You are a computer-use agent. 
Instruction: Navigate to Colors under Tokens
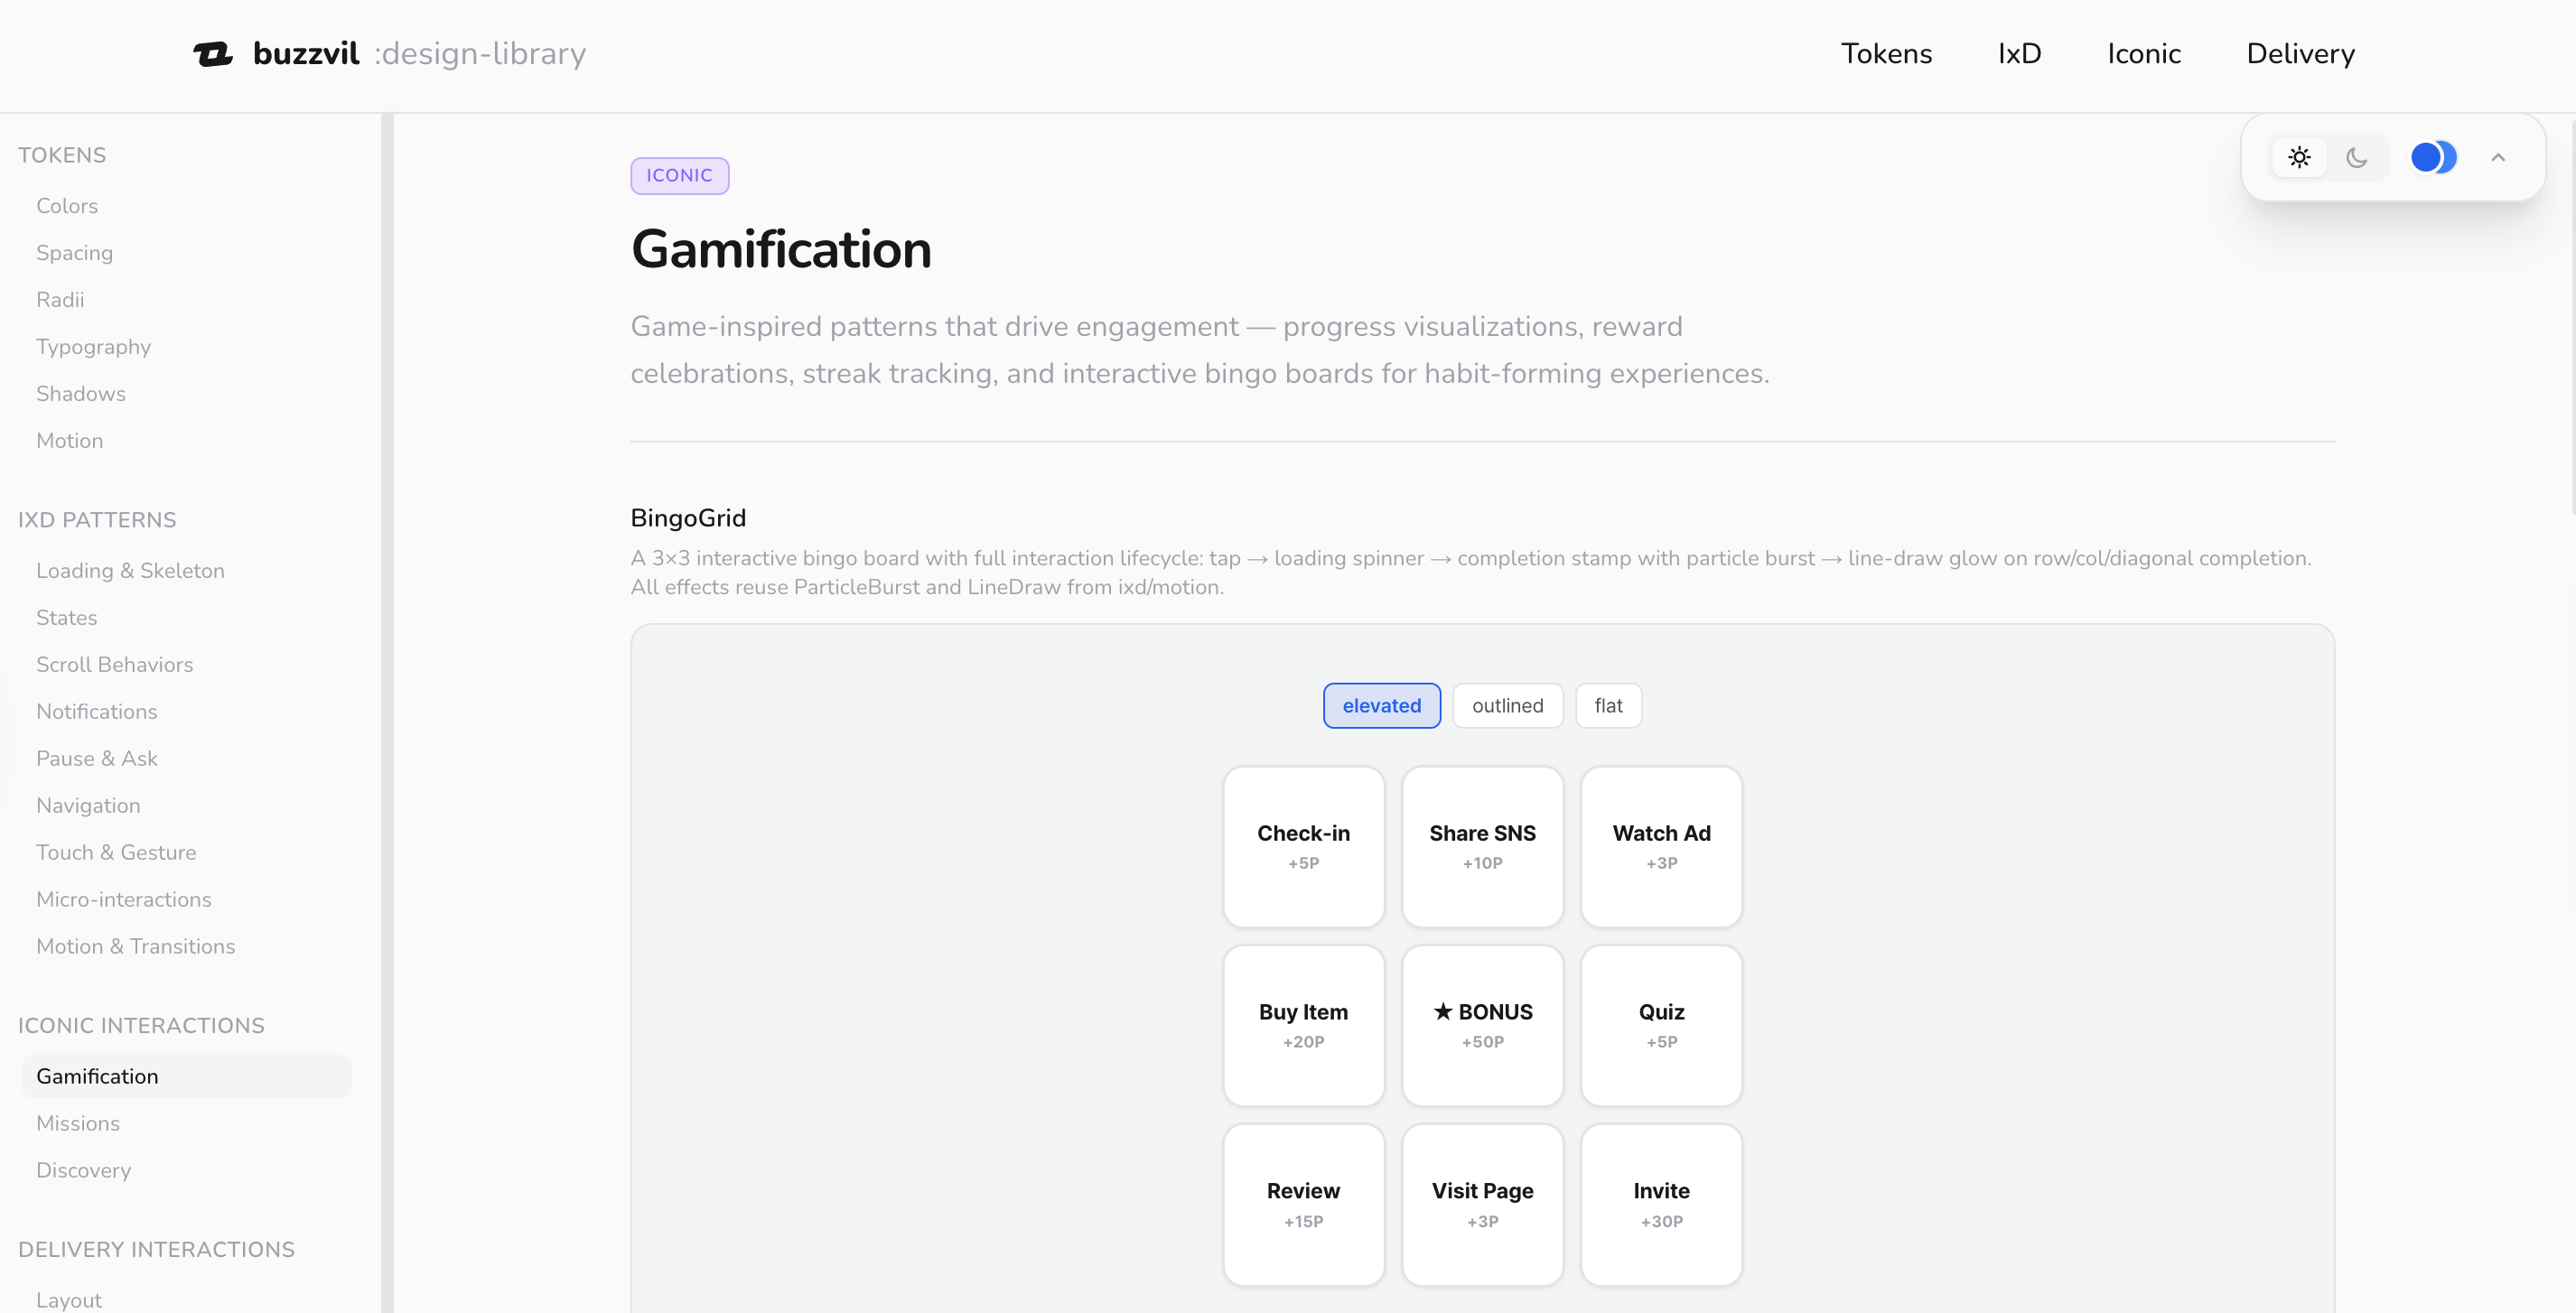67,206
